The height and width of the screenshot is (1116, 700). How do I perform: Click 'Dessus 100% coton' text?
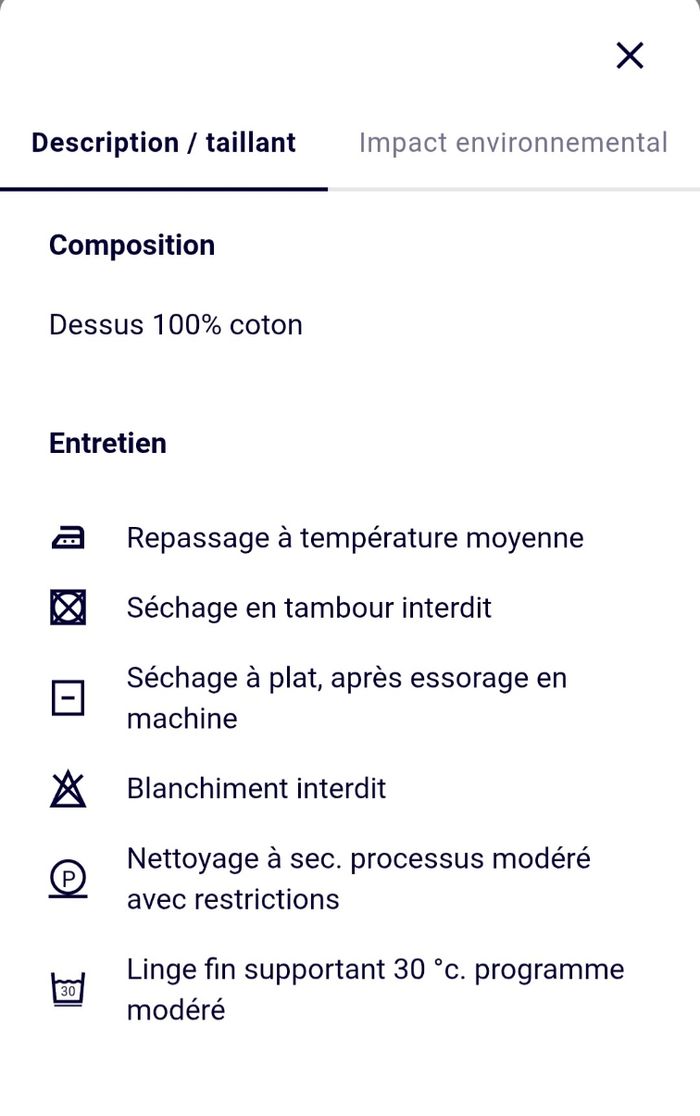(176, 325)
